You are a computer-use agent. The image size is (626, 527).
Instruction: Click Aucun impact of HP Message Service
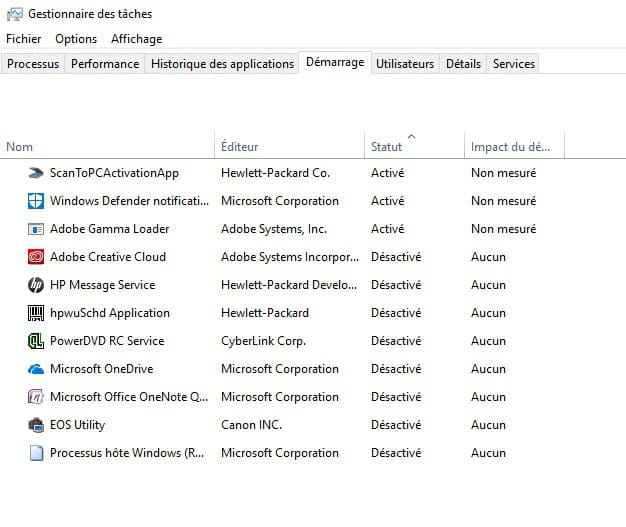click(x=488, y=285)
